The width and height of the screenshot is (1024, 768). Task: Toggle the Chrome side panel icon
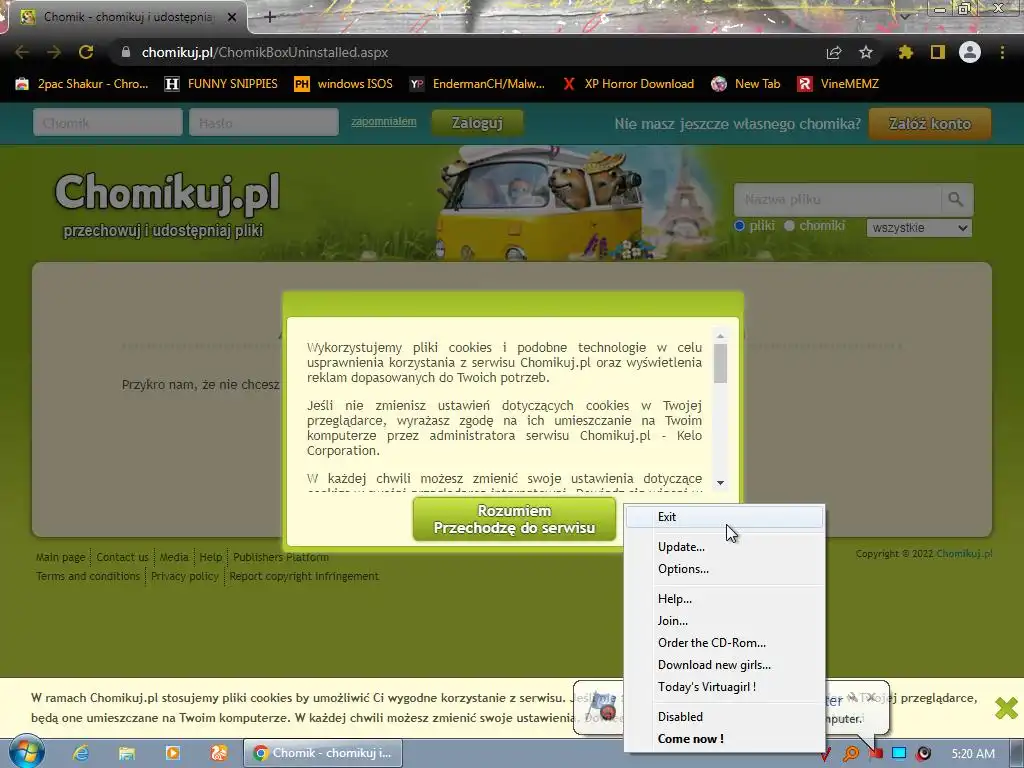click(x=938, y=52)
